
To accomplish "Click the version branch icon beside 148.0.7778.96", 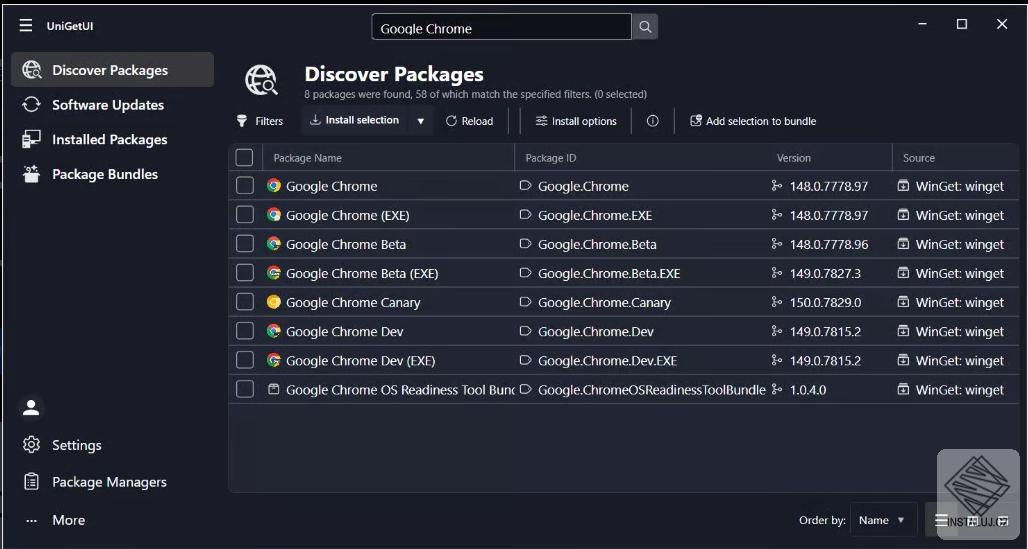I will click(x=777, y=244).
